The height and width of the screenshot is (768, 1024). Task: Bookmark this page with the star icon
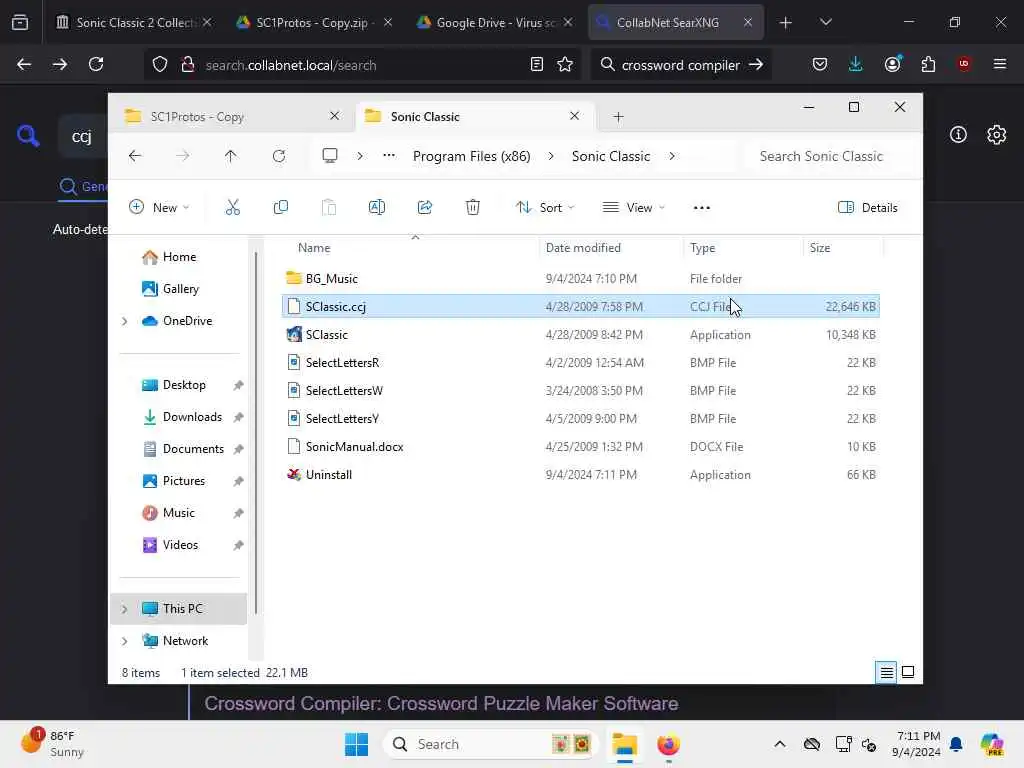[x=565, y=64]
